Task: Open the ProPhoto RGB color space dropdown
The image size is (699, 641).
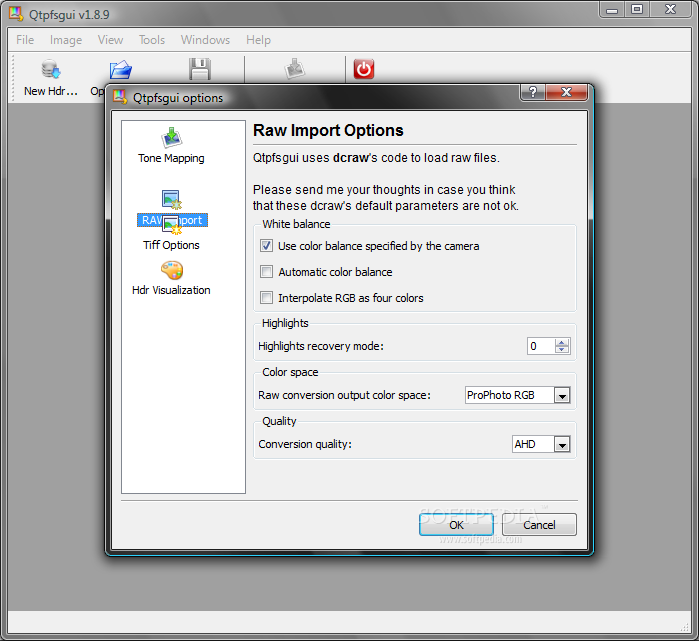Action: point(562,395)
